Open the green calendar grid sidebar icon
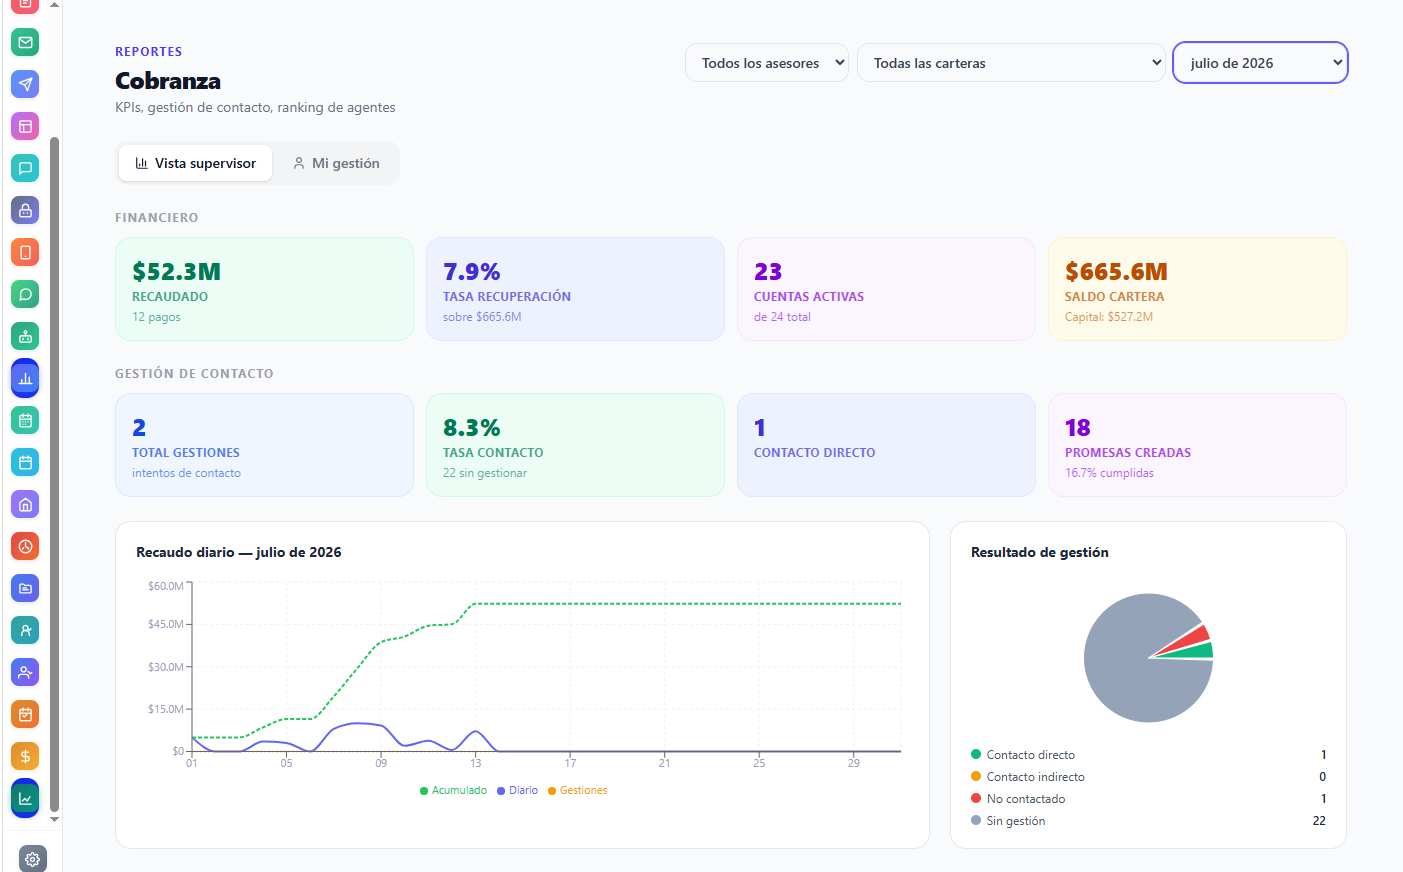 click(25, 420)
